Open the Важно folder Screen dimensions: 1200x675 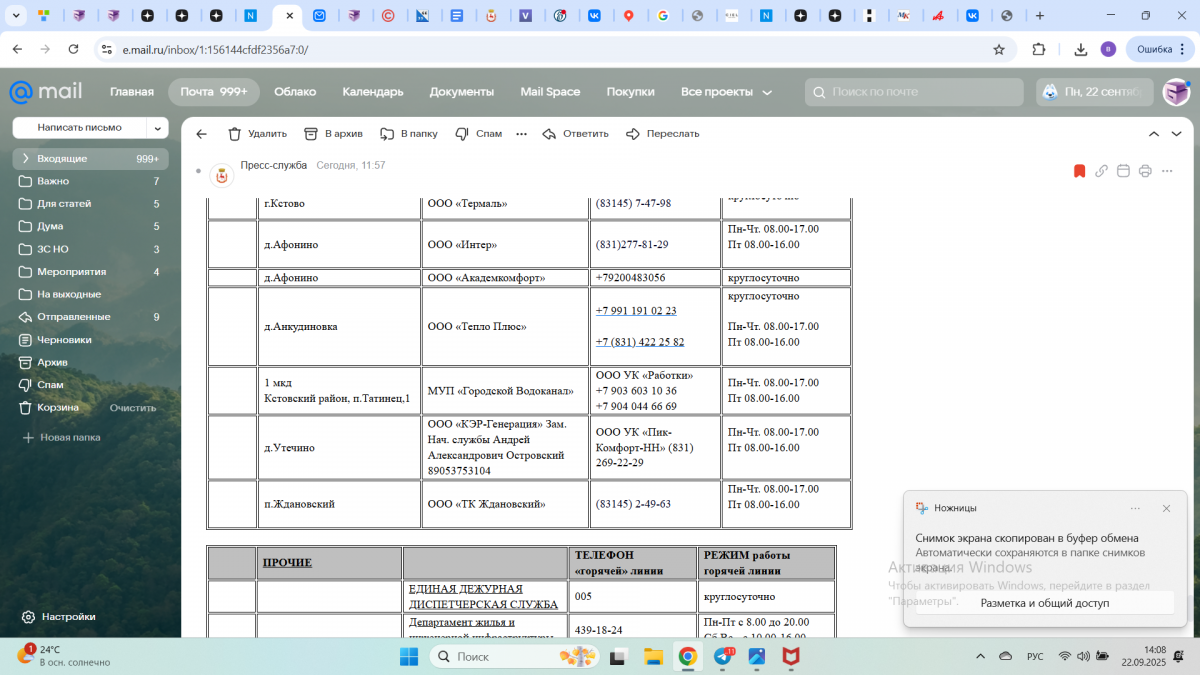[90, 181]
